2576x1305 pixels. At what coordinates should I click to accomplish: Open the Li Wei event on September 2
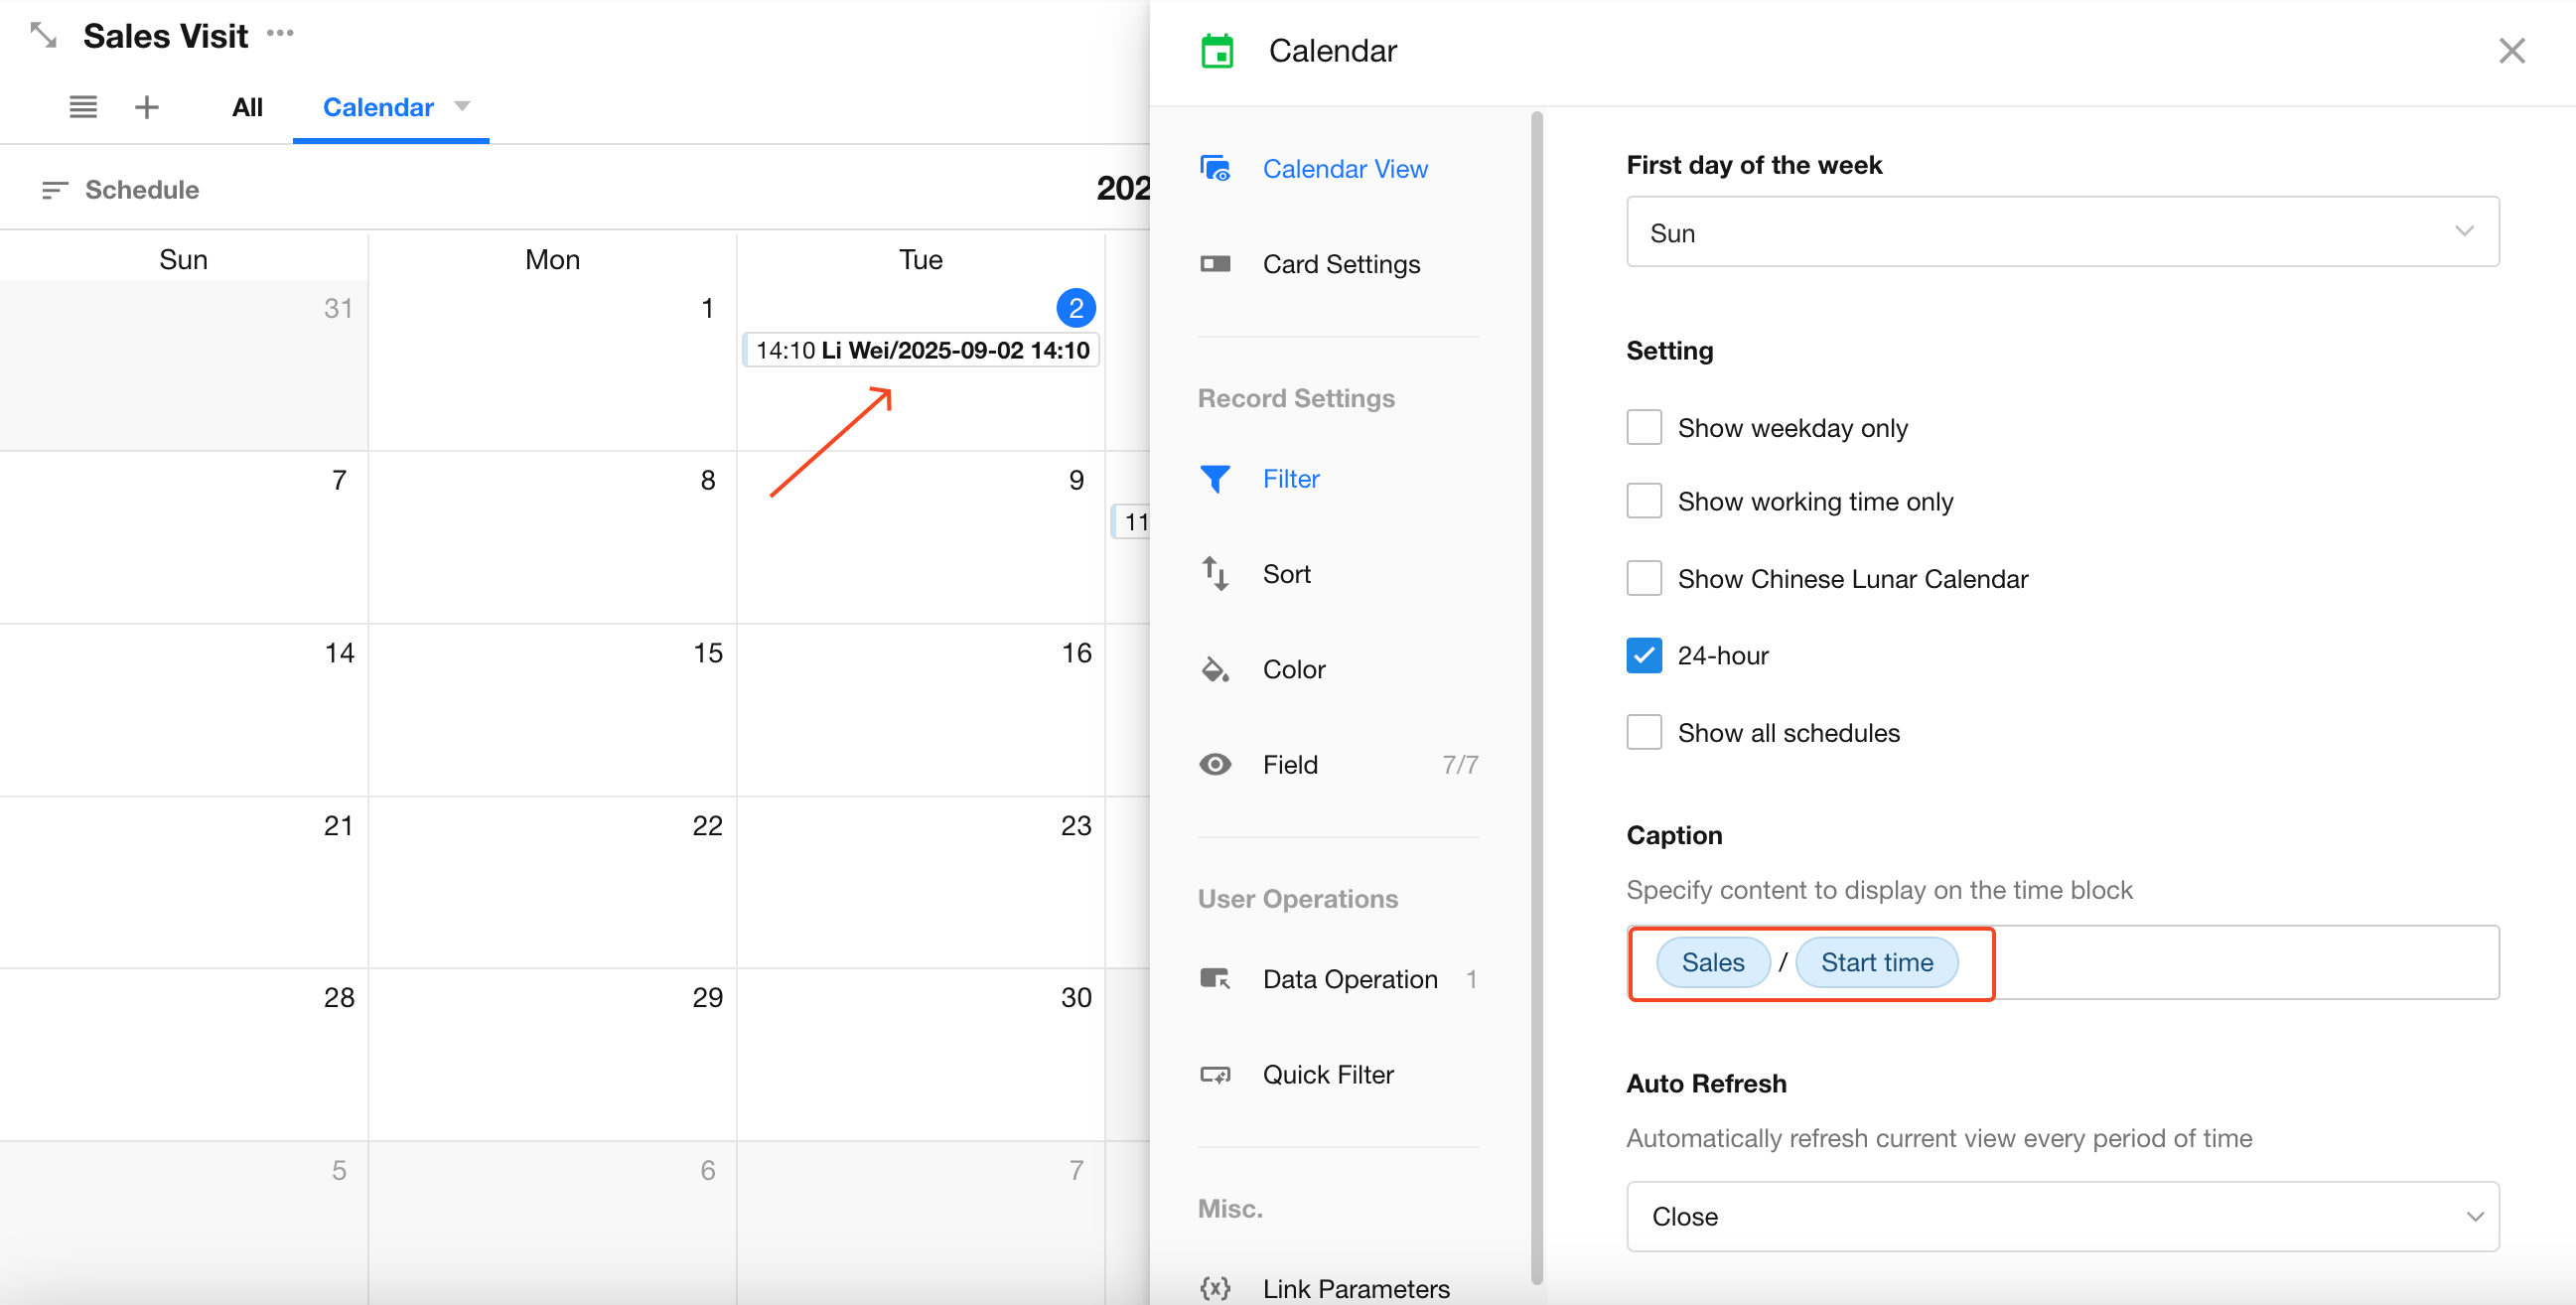(921, 351)
